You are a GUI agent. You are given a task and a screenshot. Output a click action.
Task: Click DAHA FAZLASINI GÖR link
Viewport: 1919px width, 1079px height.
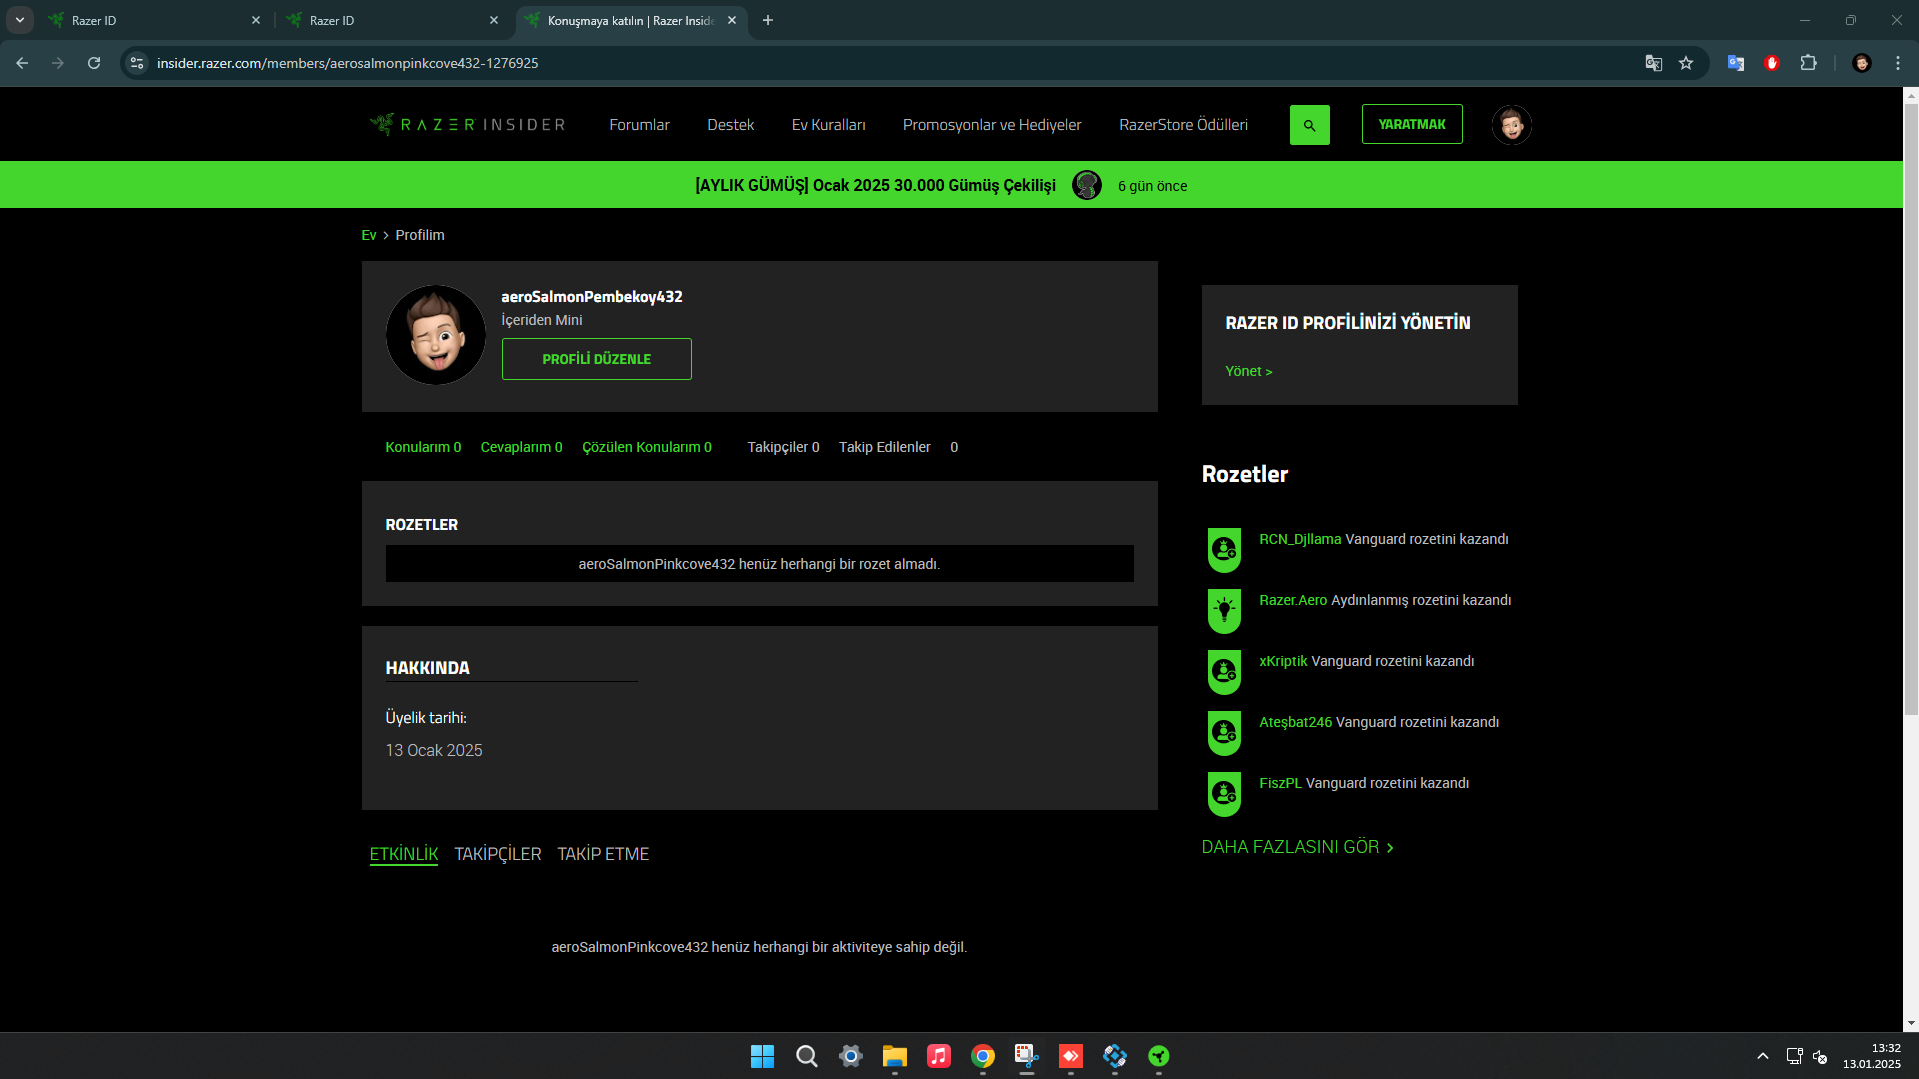(1297, 847)
